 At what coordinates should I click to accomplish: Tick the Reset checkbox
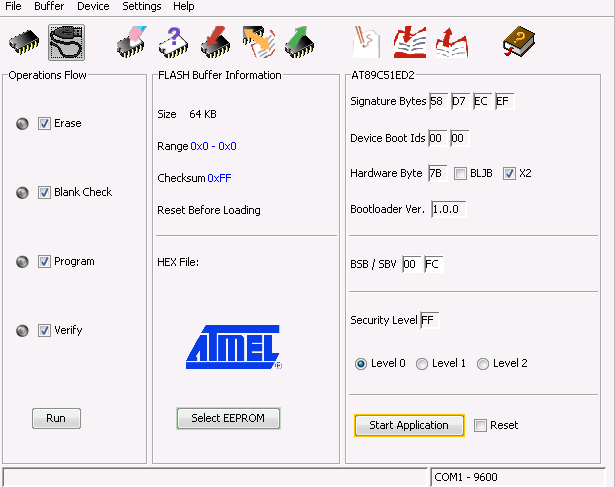click(x=480, y=425)
